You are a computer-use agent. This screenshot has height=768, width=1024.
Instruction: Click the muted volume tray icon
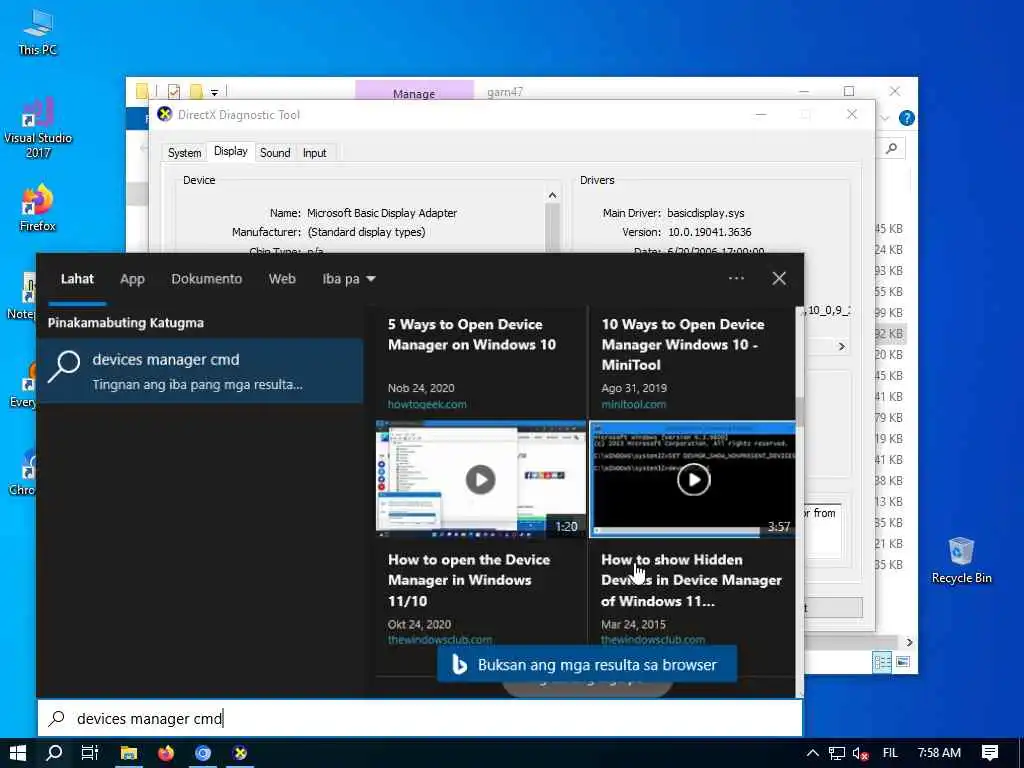pos(860,753)
